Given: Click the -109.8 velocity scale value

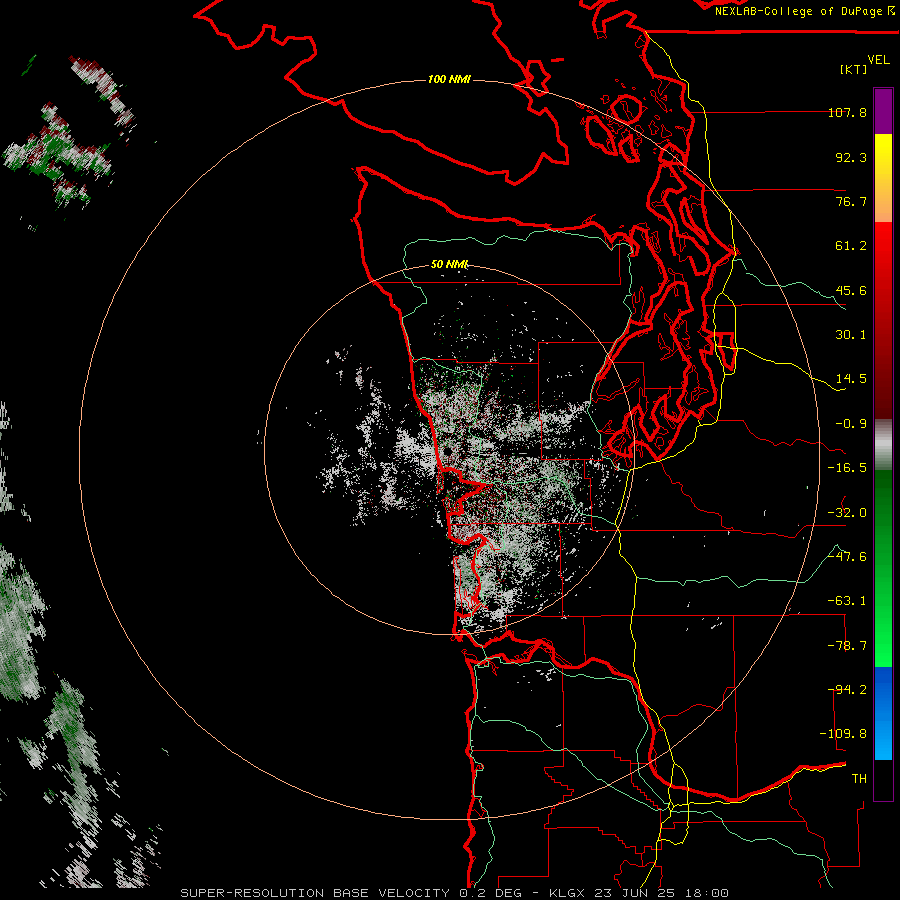Looking at the screenshot, I should tap(844, 734).
